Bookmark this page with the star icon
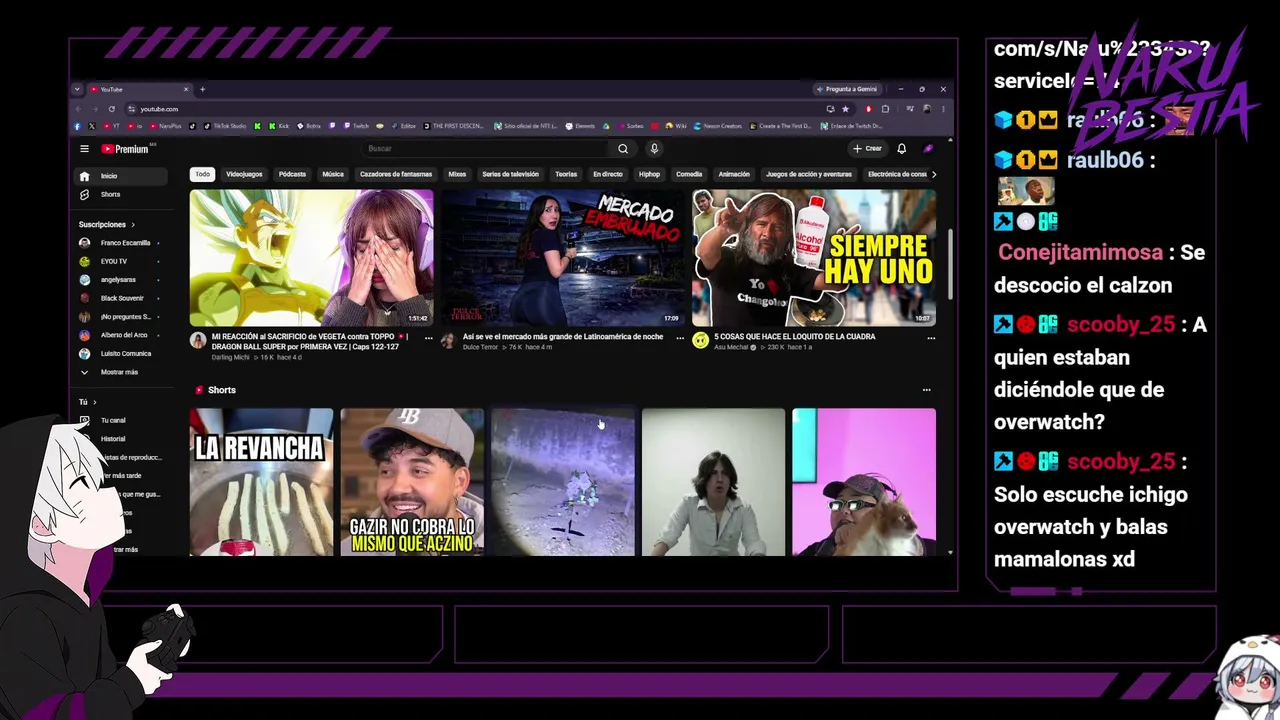 [845, 108]
